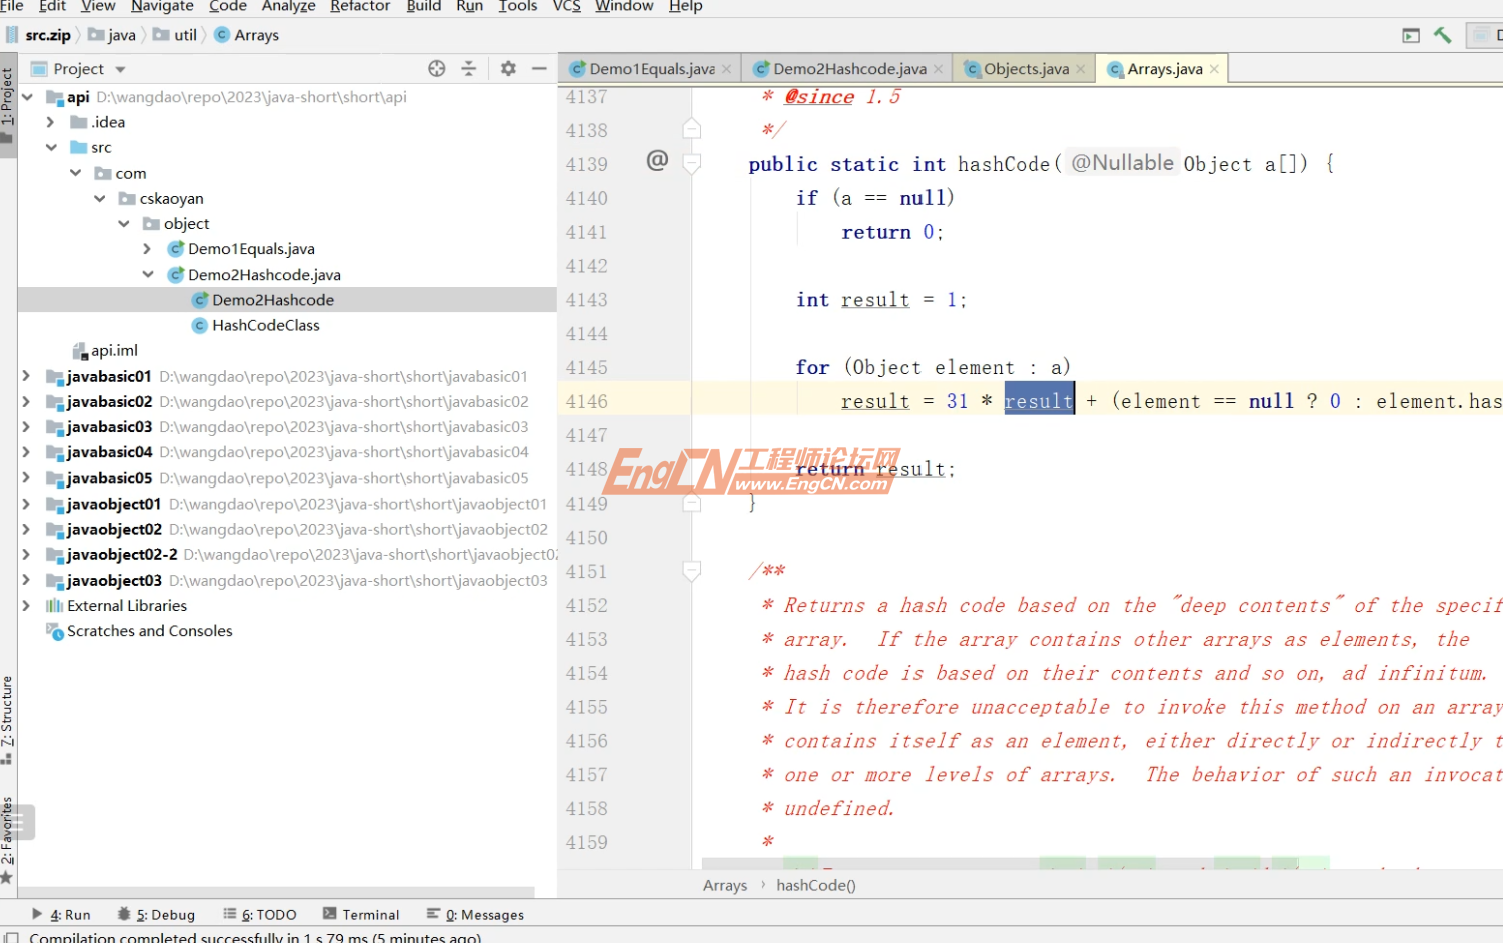The height and width of the screenshot is (943, 1503).
Task: Select HashCodeClass in project tree
Action: [x=265, y=325]
